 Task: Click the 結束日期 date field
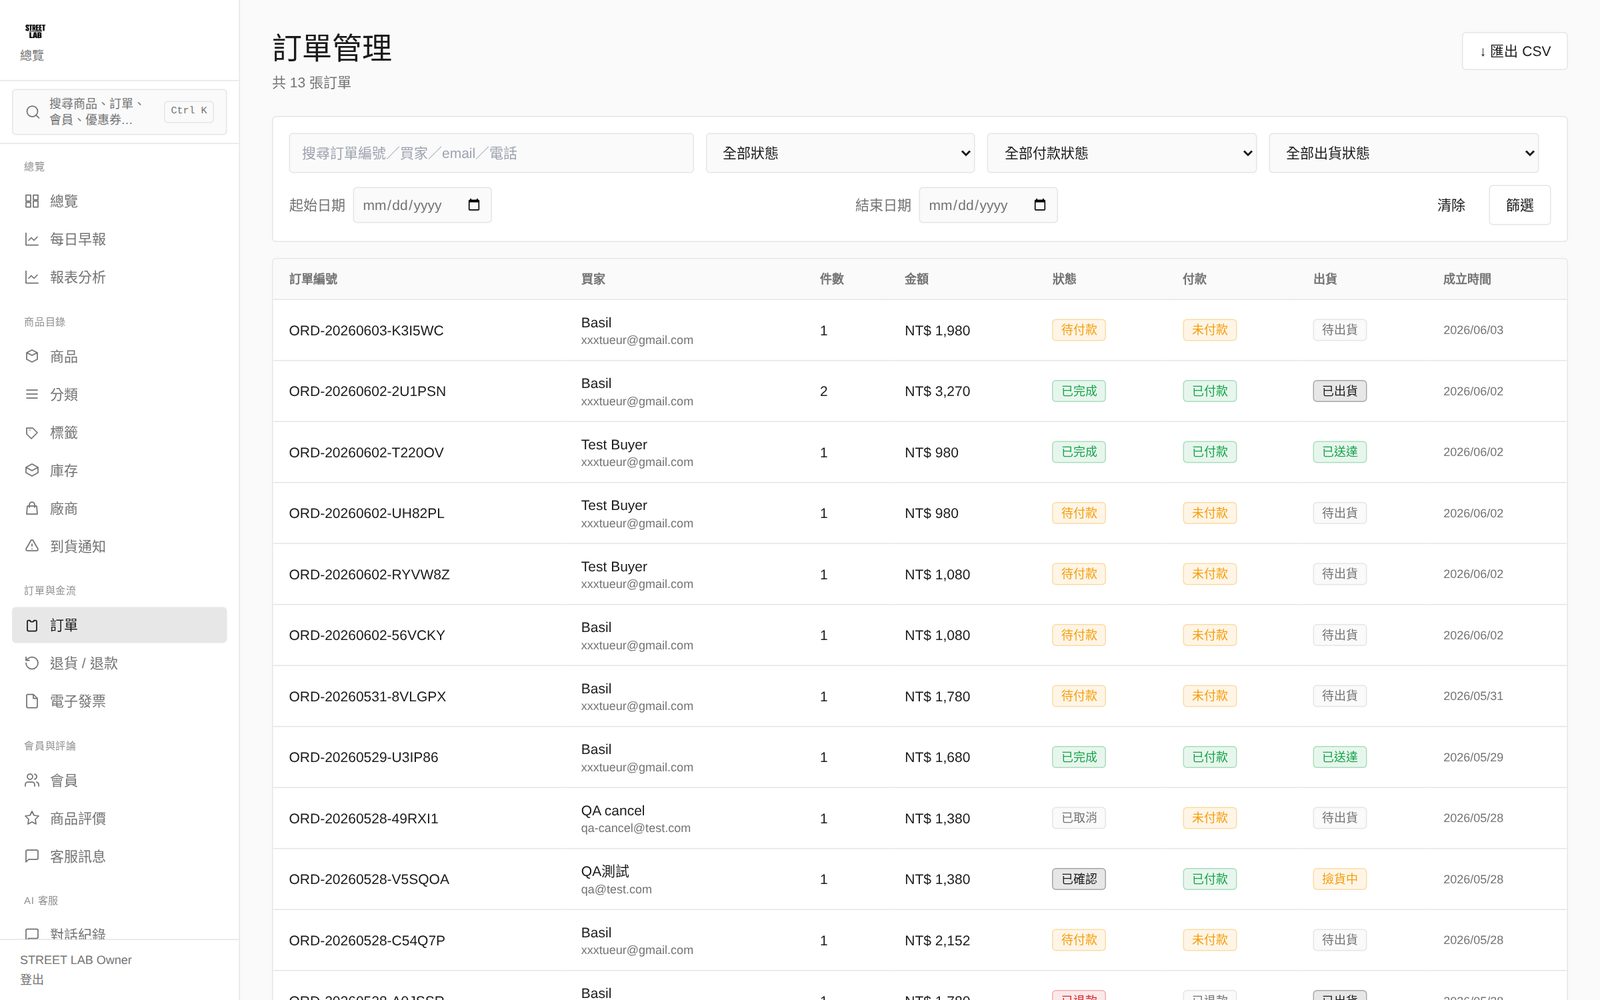click(x=988, y=205)
